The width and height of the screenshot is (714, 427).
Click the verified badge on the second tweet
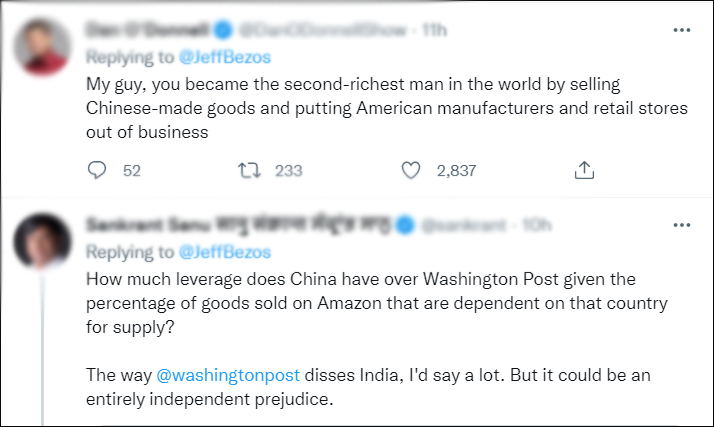pos(407,226)
